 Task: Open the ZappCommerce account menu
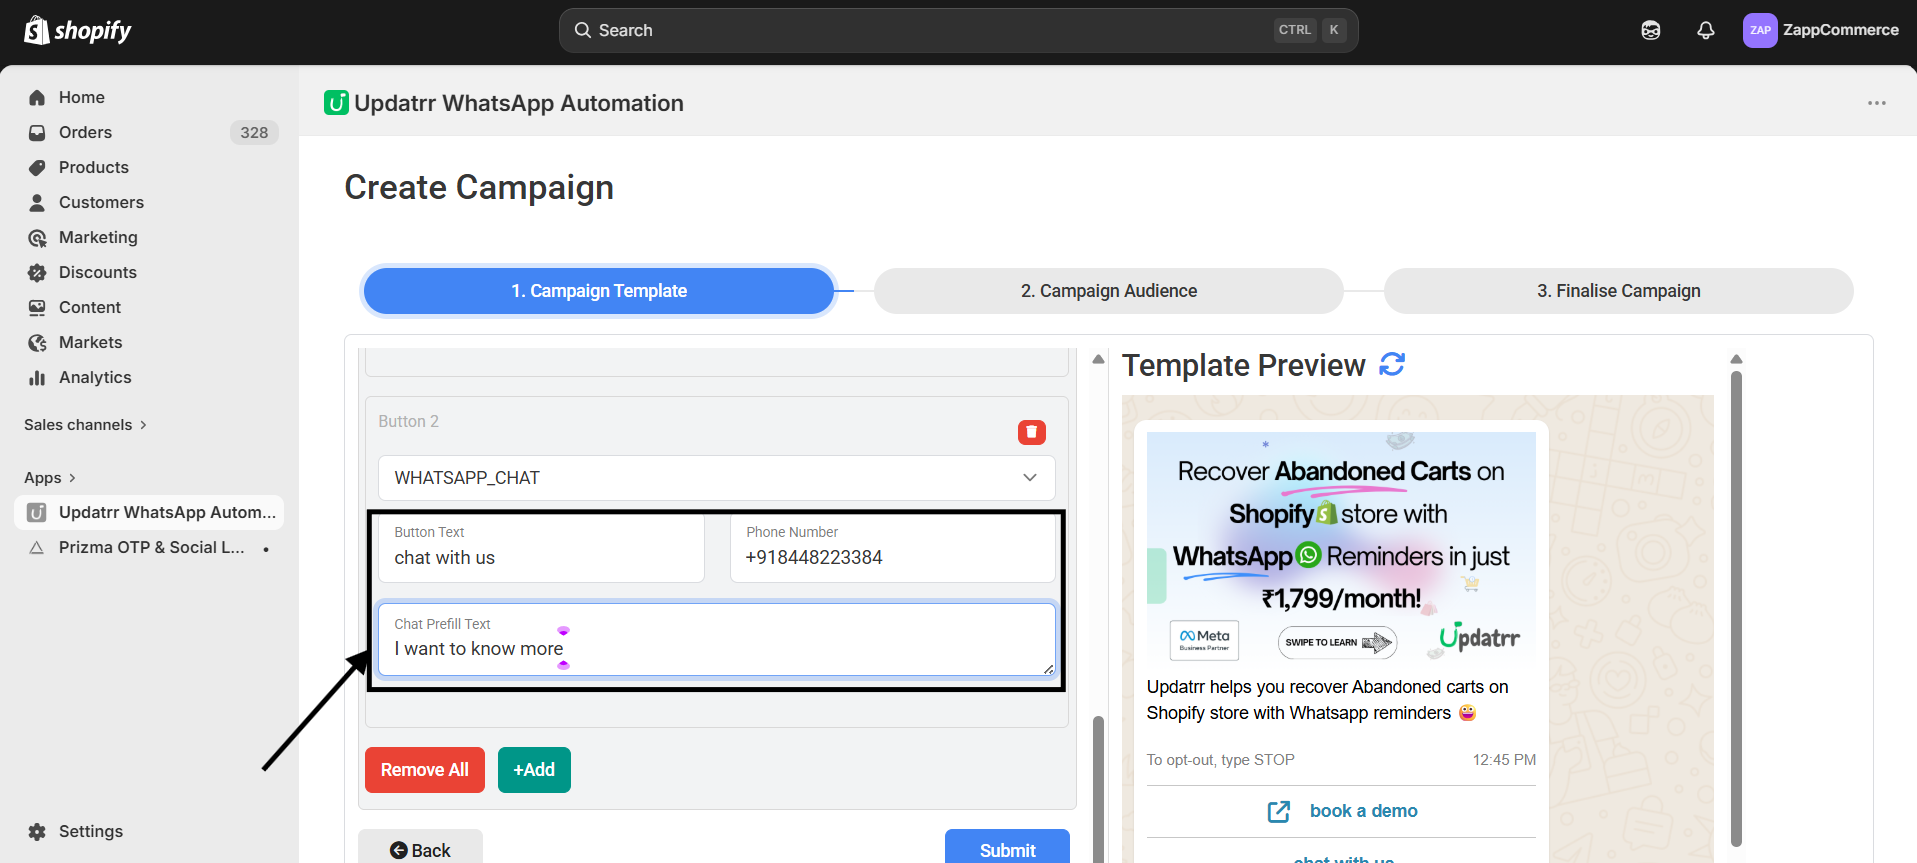pyautogui.click(x=1820, y=30)
